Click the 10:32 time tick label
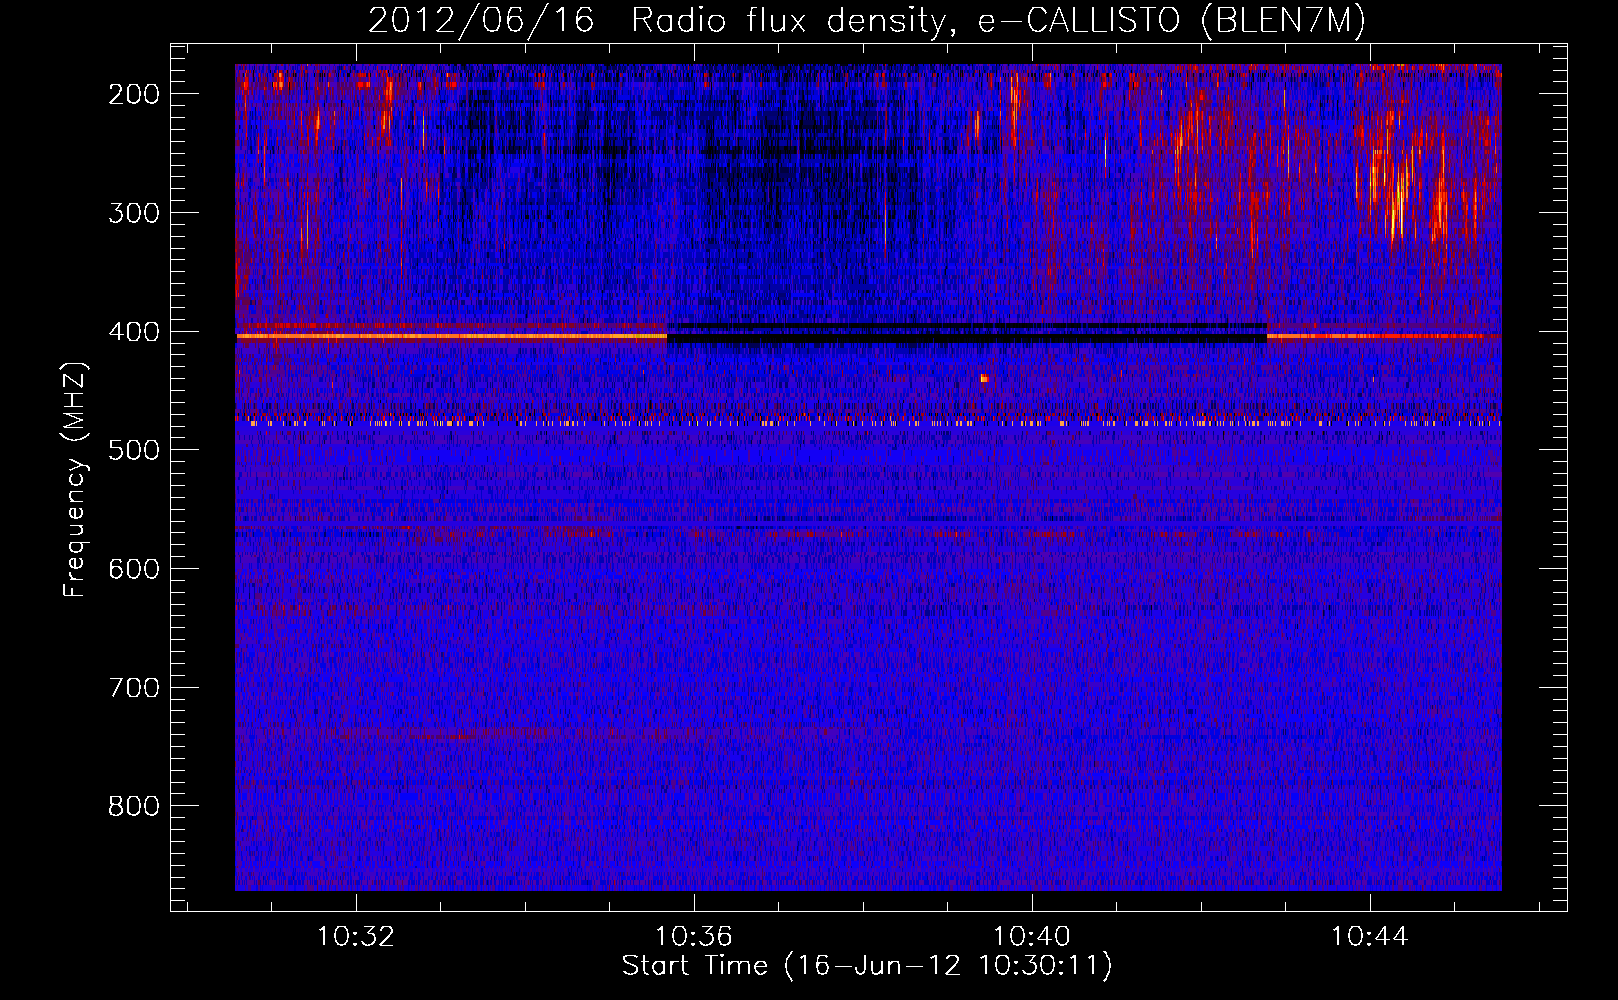This screenshot has height=1000, width=1618. [x=356, y=937]
